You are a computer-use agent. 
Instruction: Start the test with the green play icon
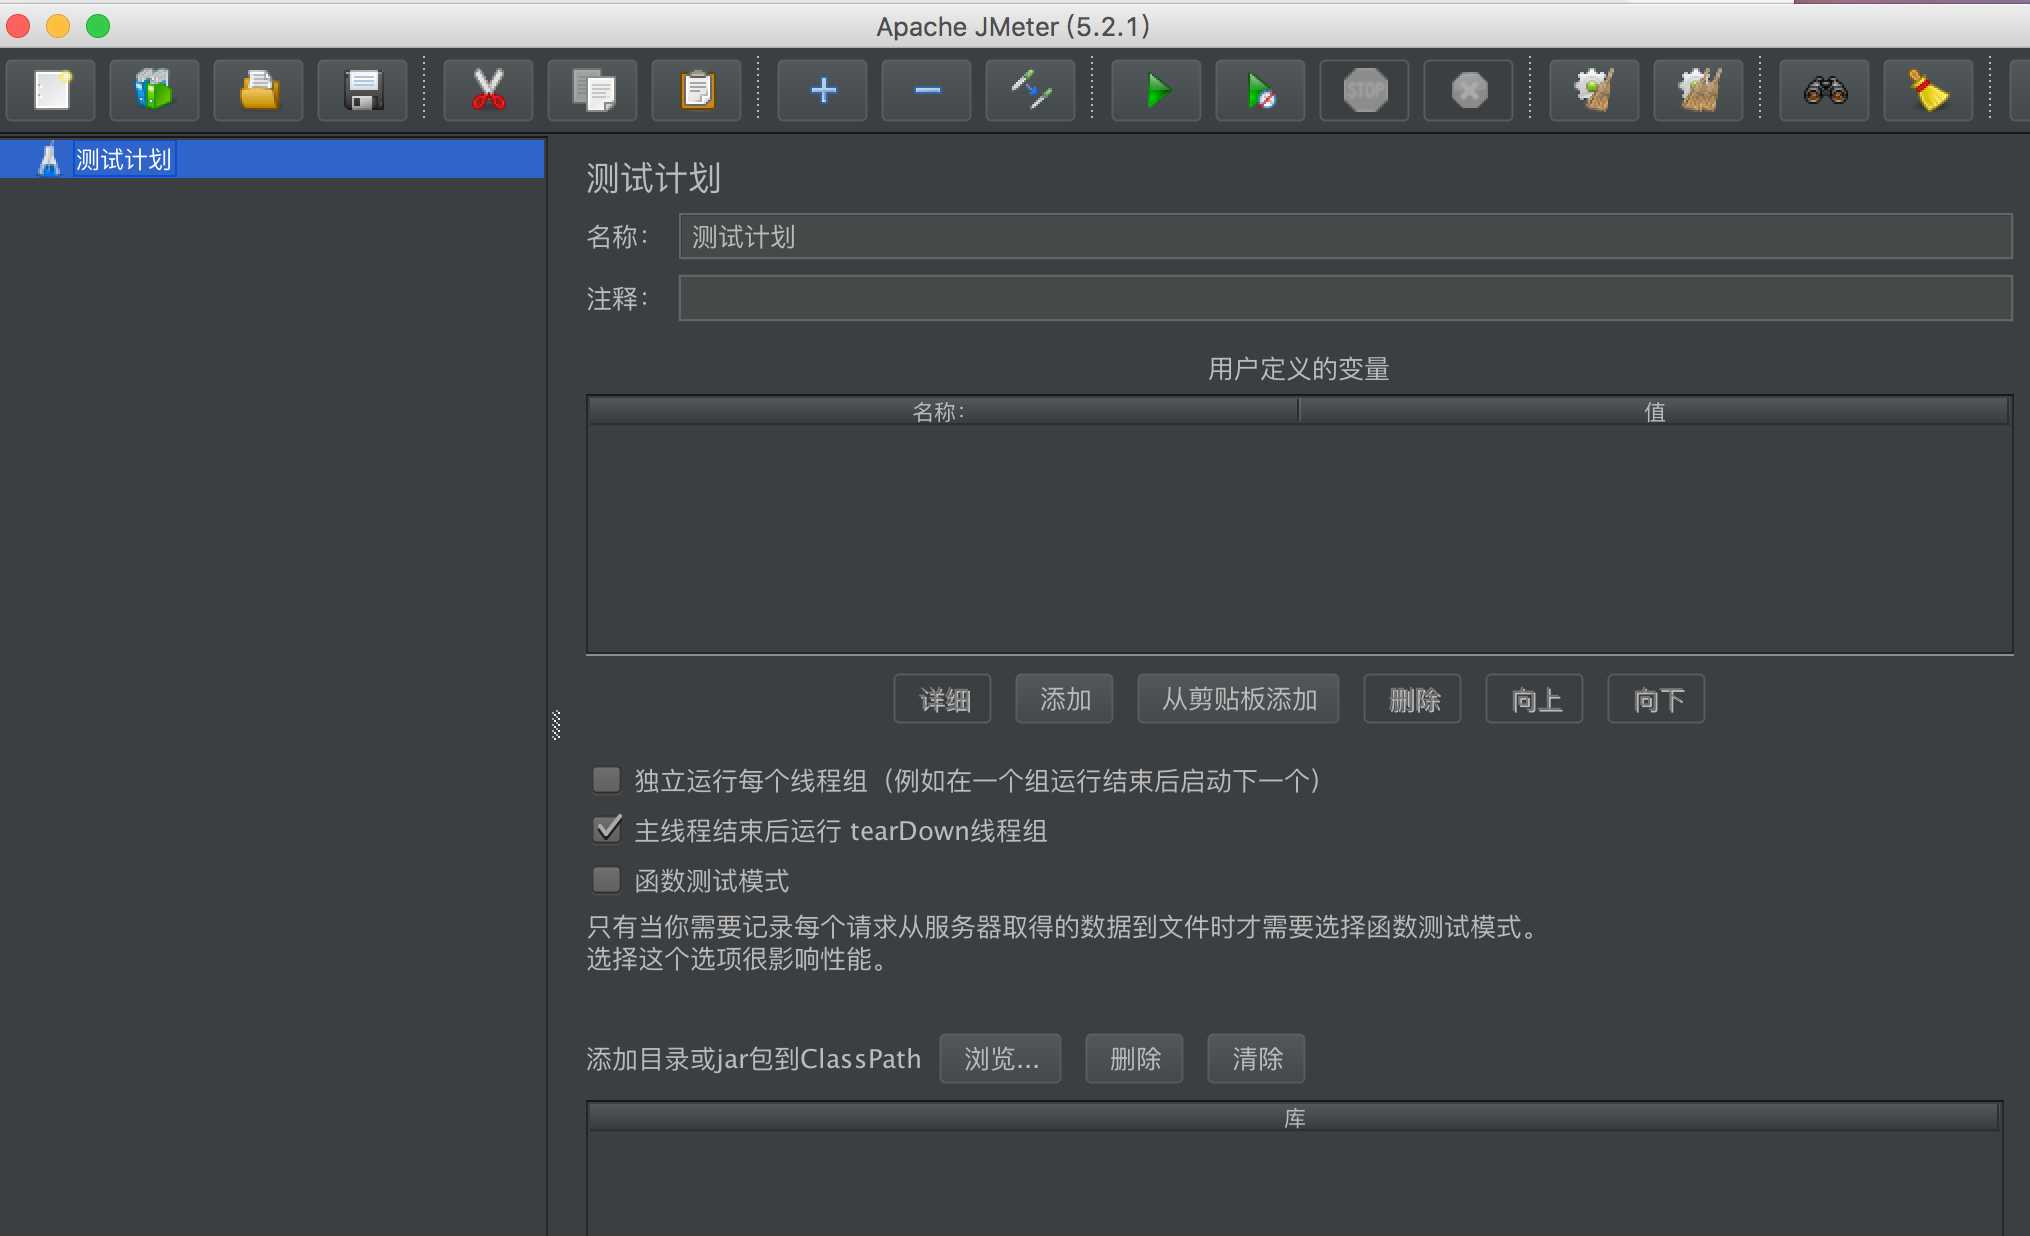(x=1156, y=91)
